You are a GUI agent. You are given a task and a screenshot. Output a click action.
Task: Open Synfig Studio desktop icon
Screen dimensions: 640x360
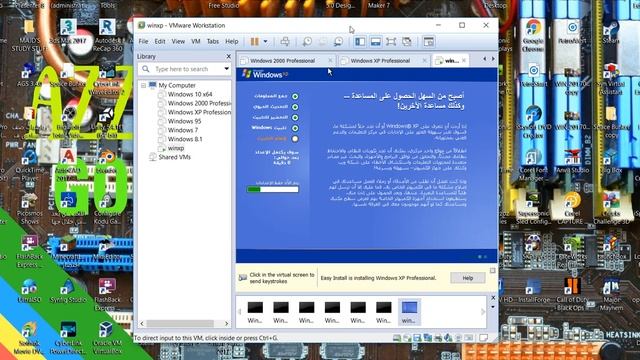68,291
